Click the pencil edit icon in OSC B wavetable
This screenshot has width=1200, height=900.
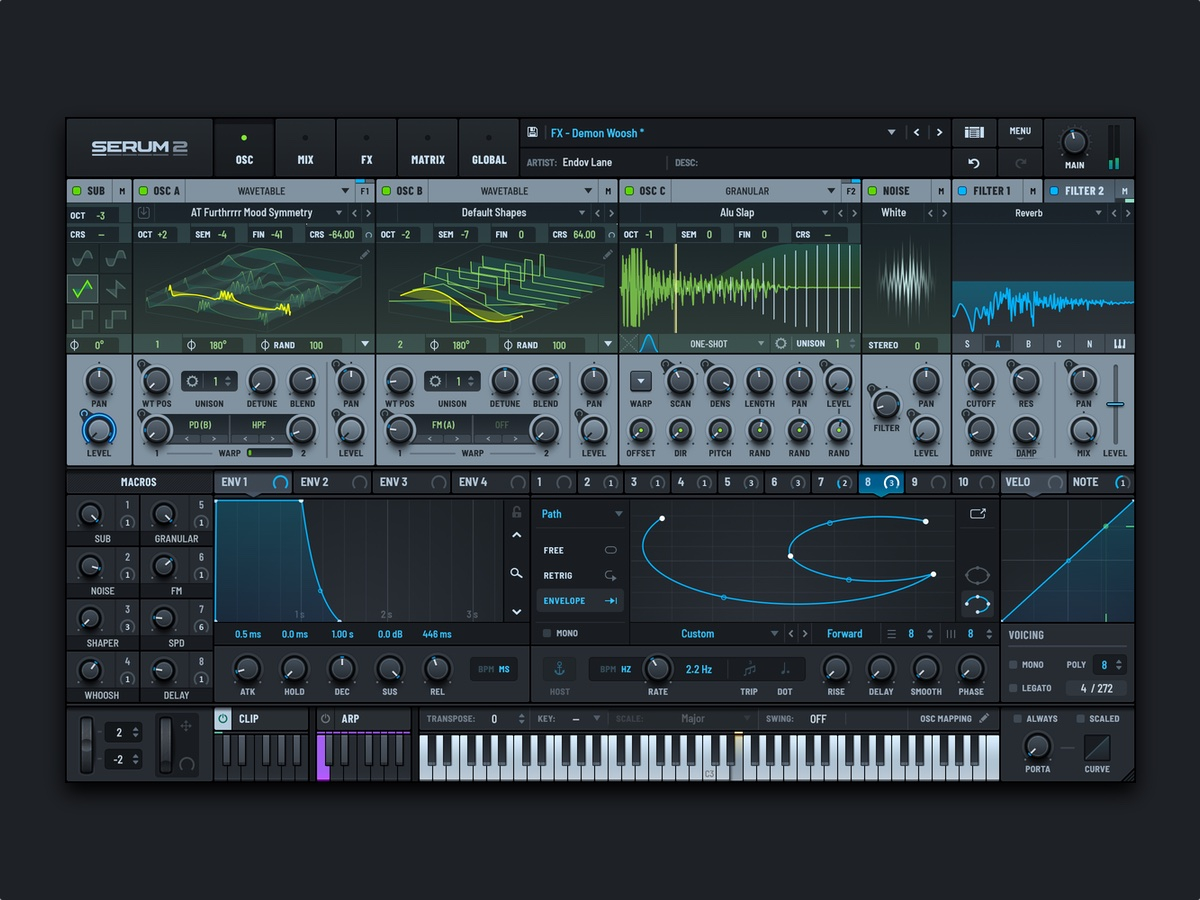[x=608, y=255]
